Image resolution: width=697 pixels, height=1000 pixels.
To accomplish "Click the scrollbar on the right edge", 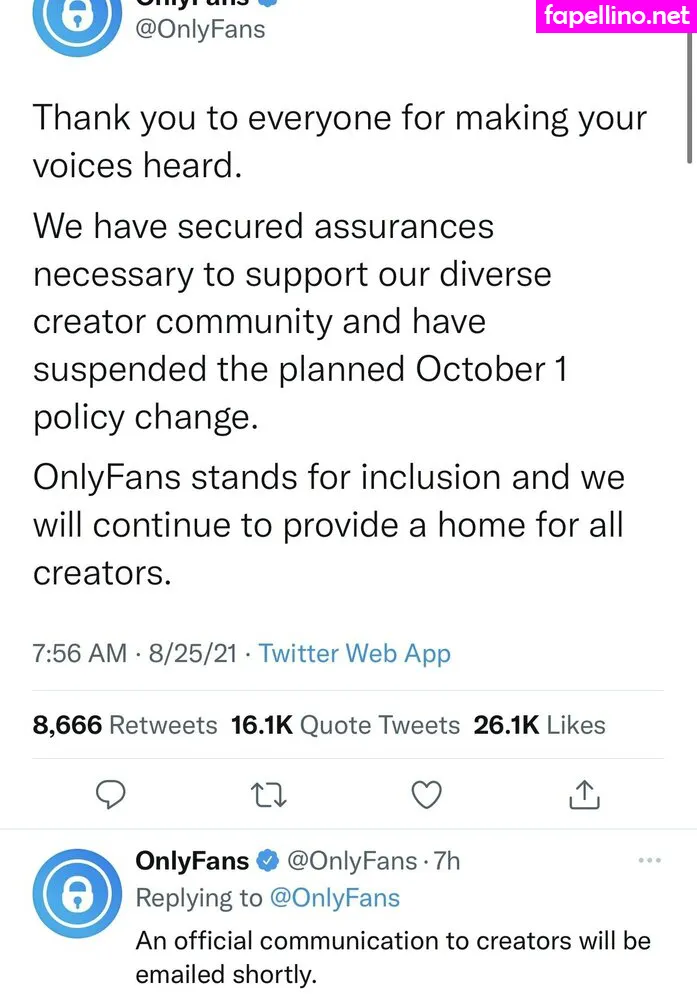I will [x=689, y=100].
